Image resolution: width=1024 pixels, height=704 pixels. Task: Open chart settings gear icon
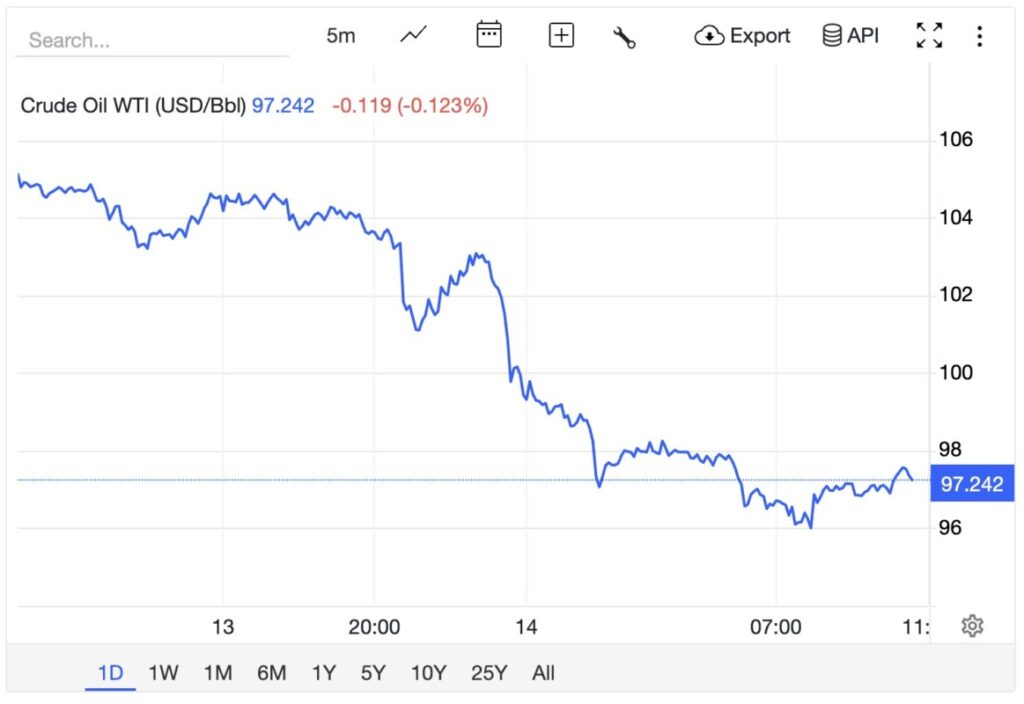click(972, 626)
